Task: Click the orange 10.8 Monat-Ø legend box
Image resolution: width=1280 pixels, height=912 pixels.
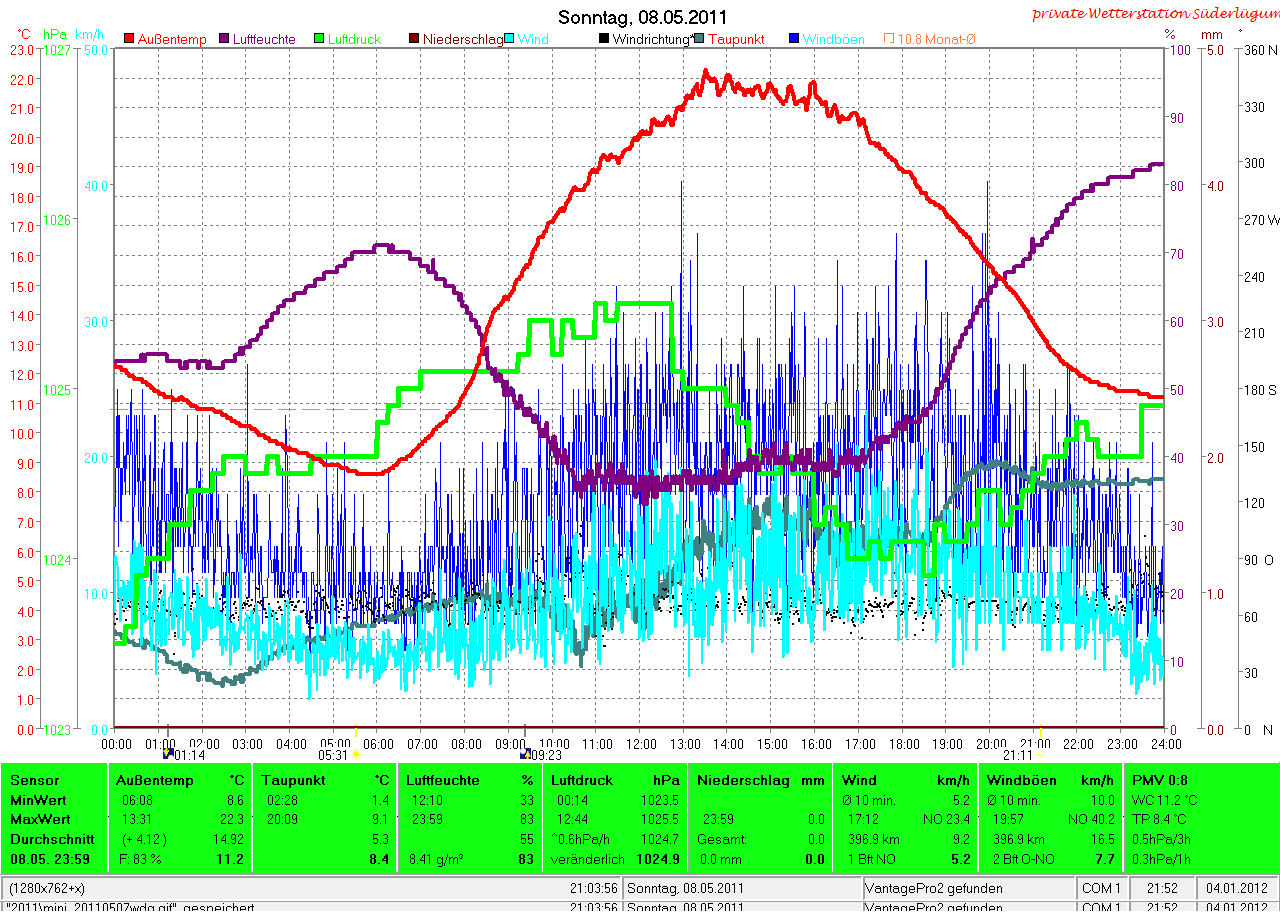Action: tap(888, 39)
